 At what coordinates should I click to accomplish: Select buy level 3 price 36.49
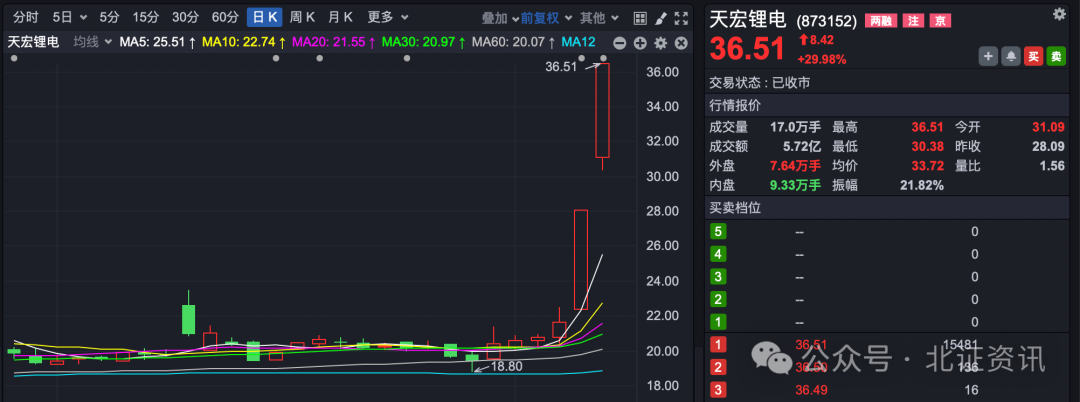point(811,391)
